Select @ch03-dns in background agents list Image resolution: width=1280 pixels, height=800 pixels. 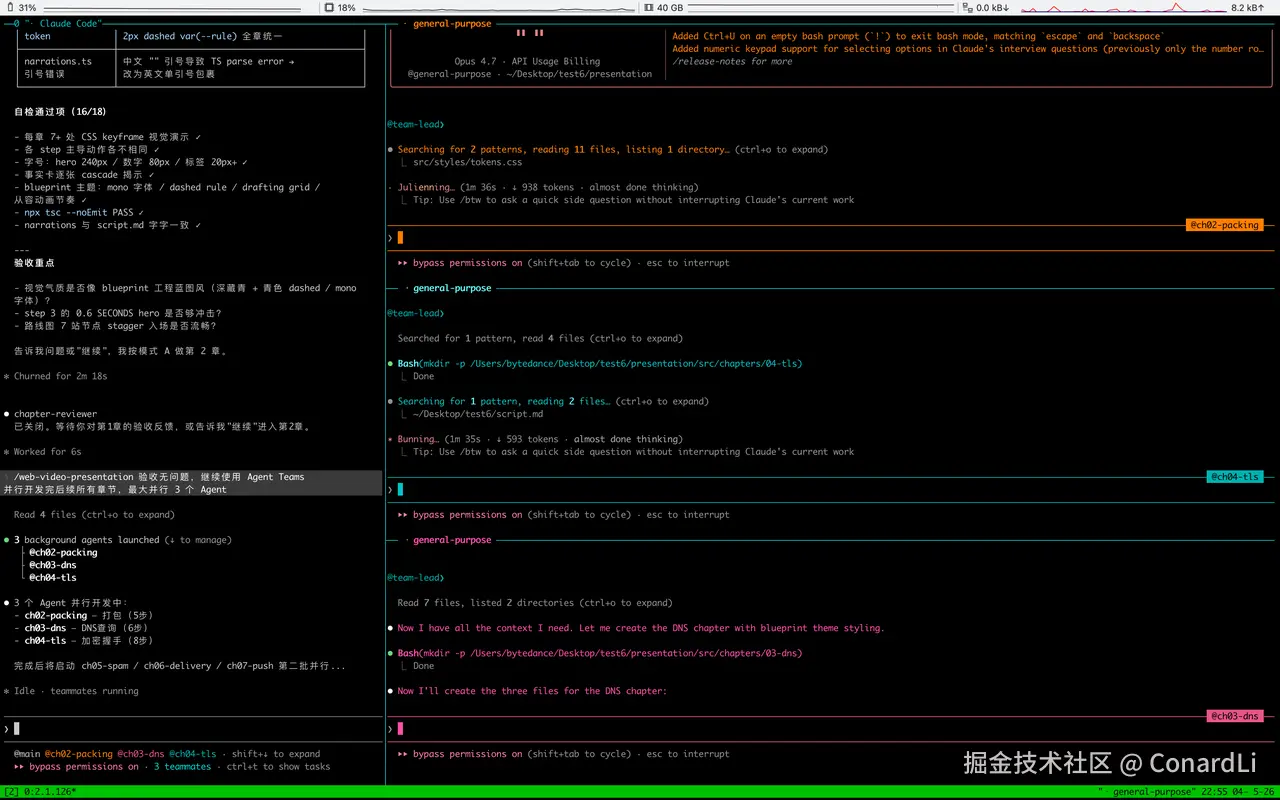[x=53, y=565]
